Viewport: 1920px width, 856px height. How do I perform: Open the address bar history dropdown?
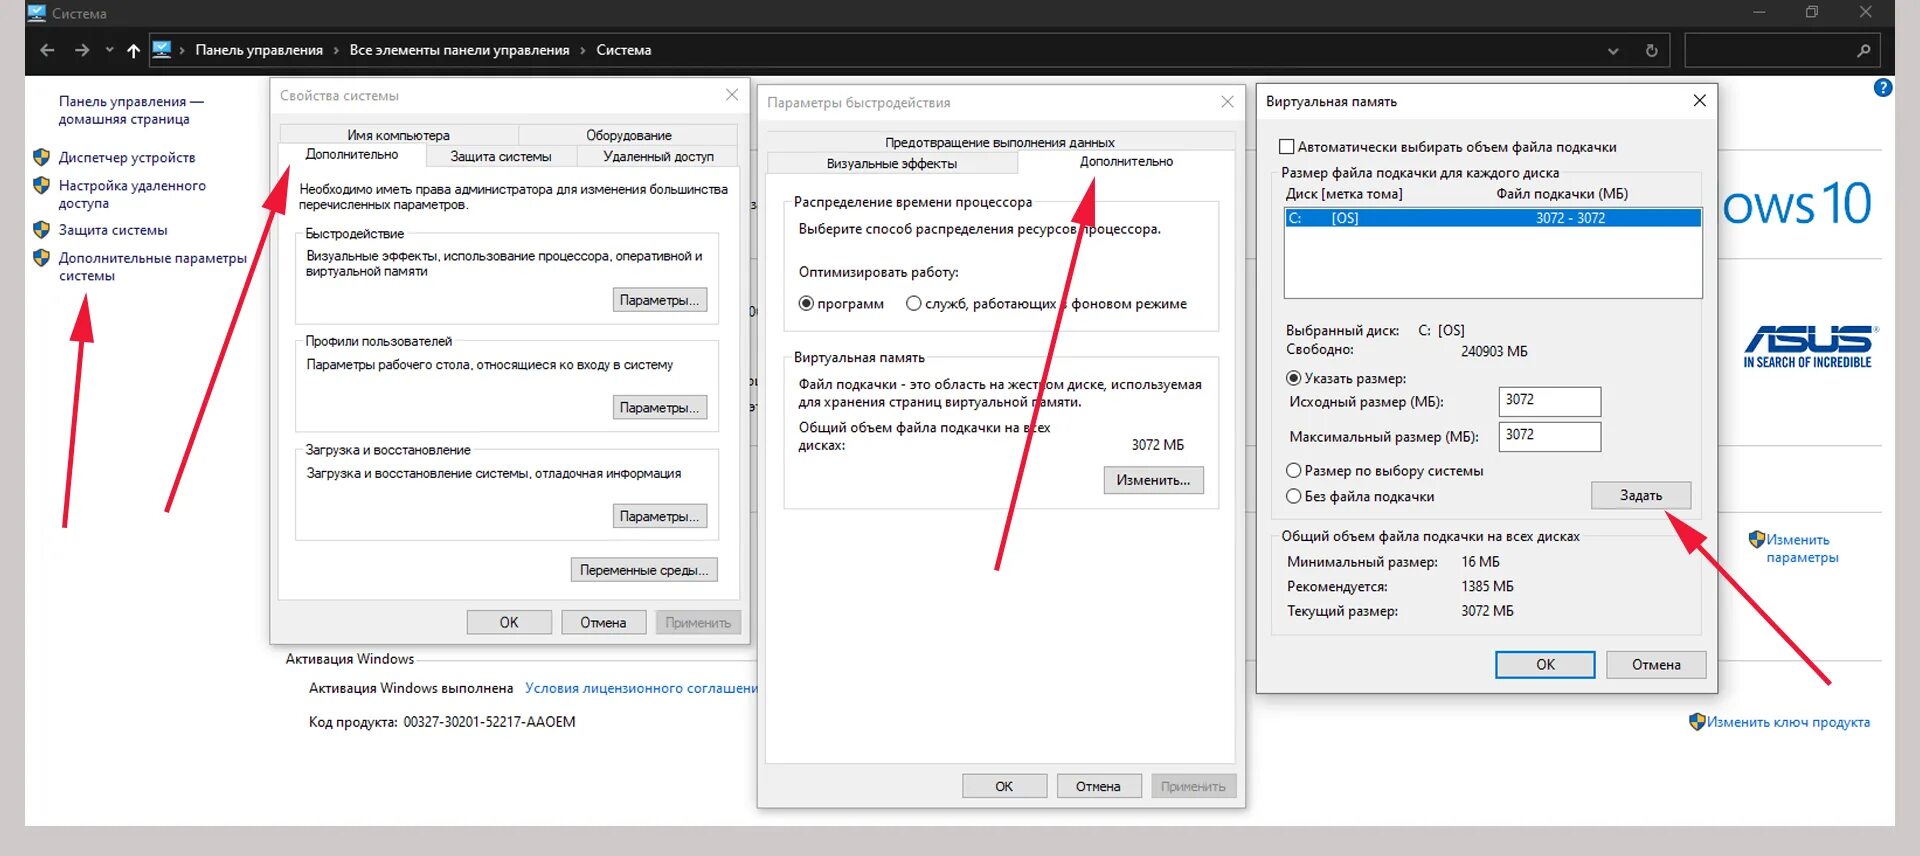coord(1613,51)
